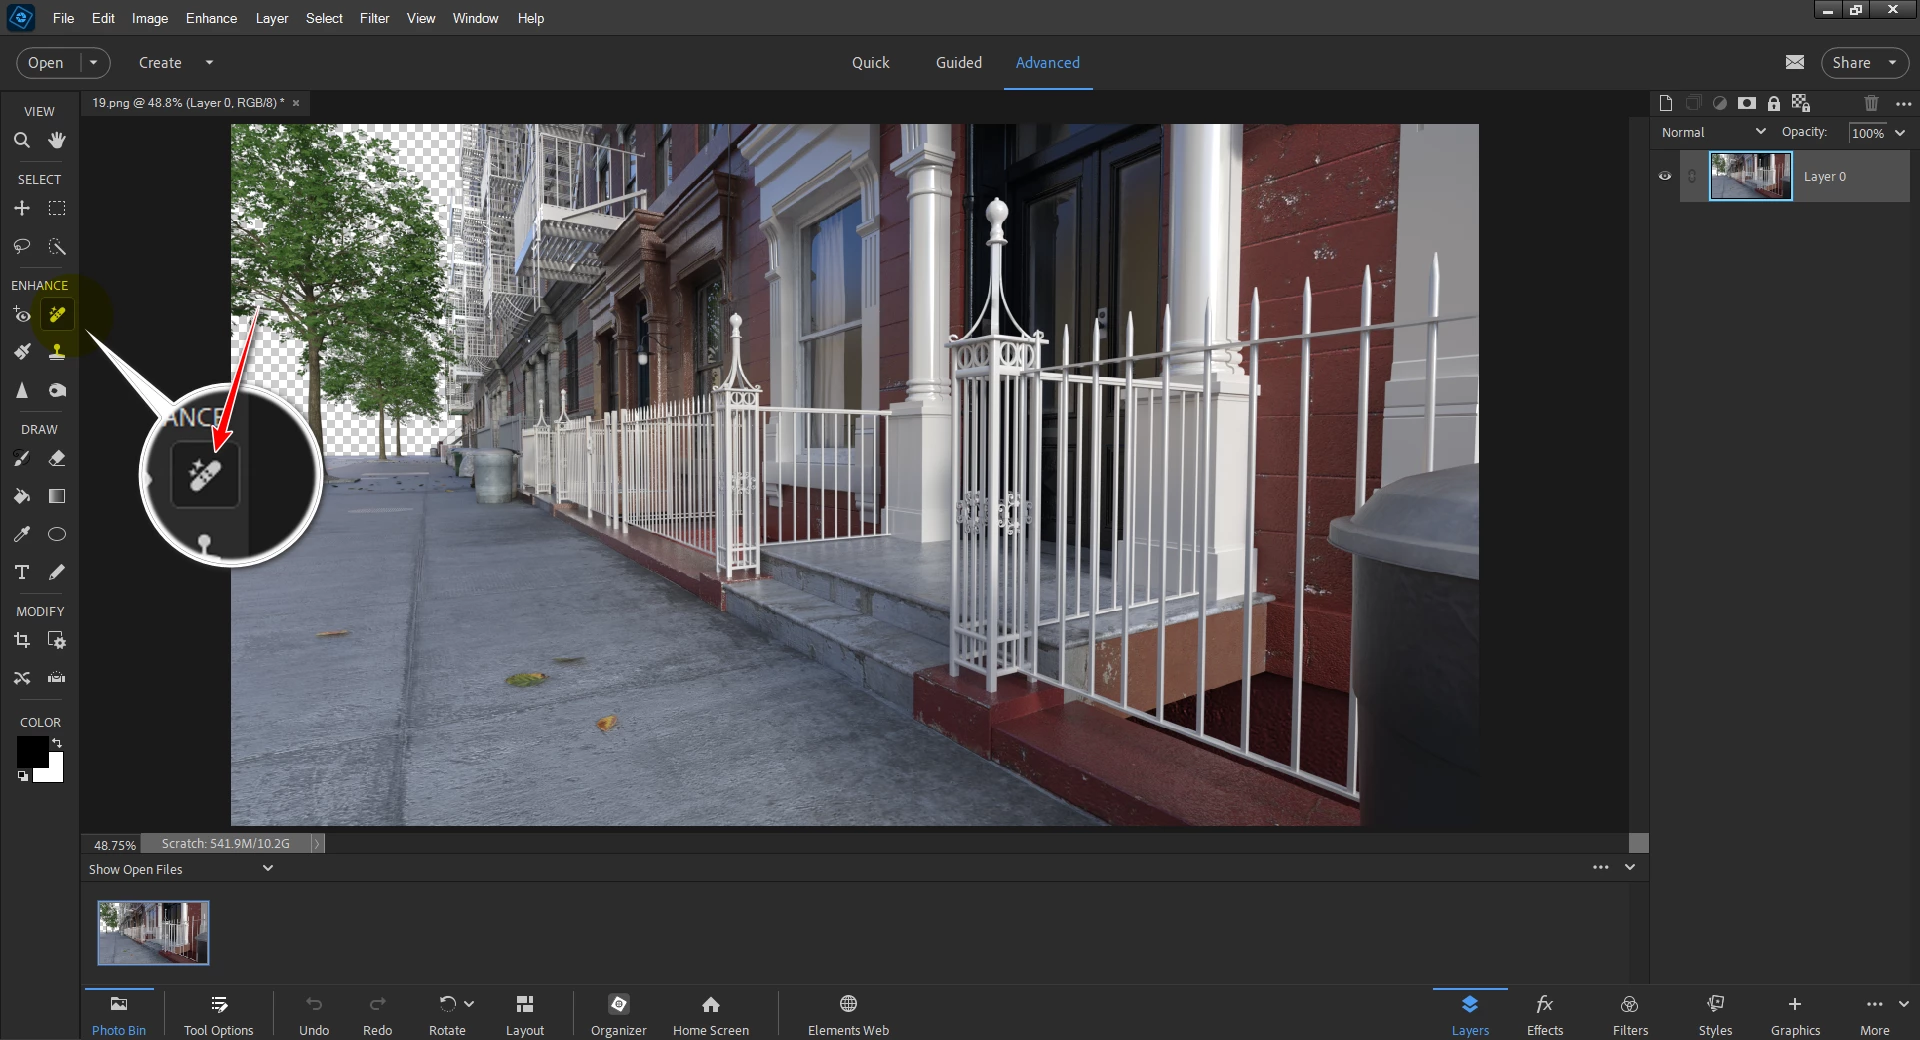This screenshot has height=1040, width=1920.
Task: Toggle the lock all pixels icon
Action: click(x=1774, y=103)
